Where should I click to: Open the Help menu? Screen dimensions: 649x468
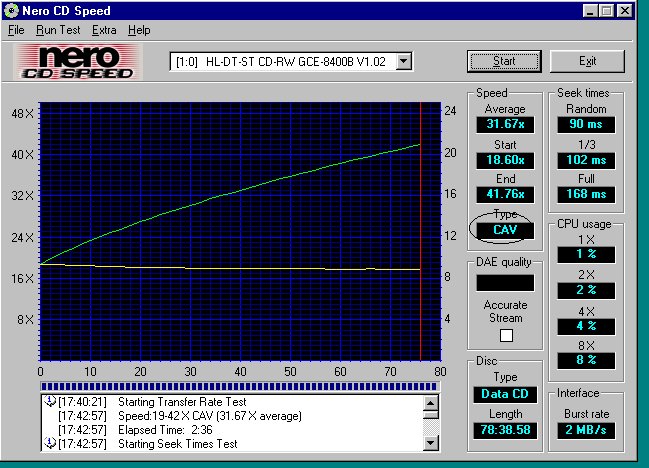[x=139, y=30]
